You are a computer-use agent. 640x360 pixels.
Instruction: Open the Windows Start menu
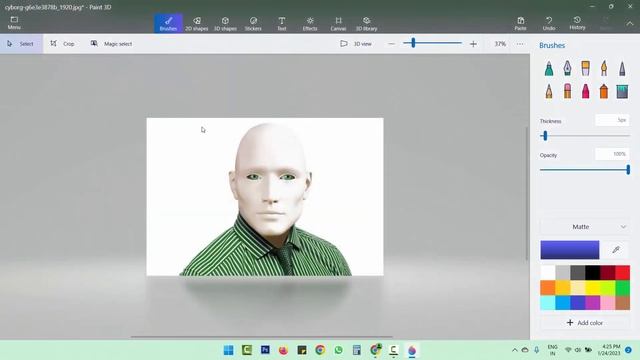229,350
